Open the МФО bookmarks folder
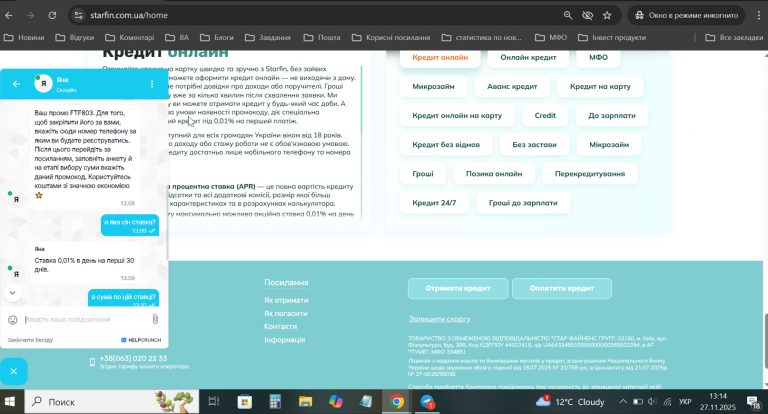Image resolution: width=768 pixels, height=414 pixels. click(x=551, y=37)
